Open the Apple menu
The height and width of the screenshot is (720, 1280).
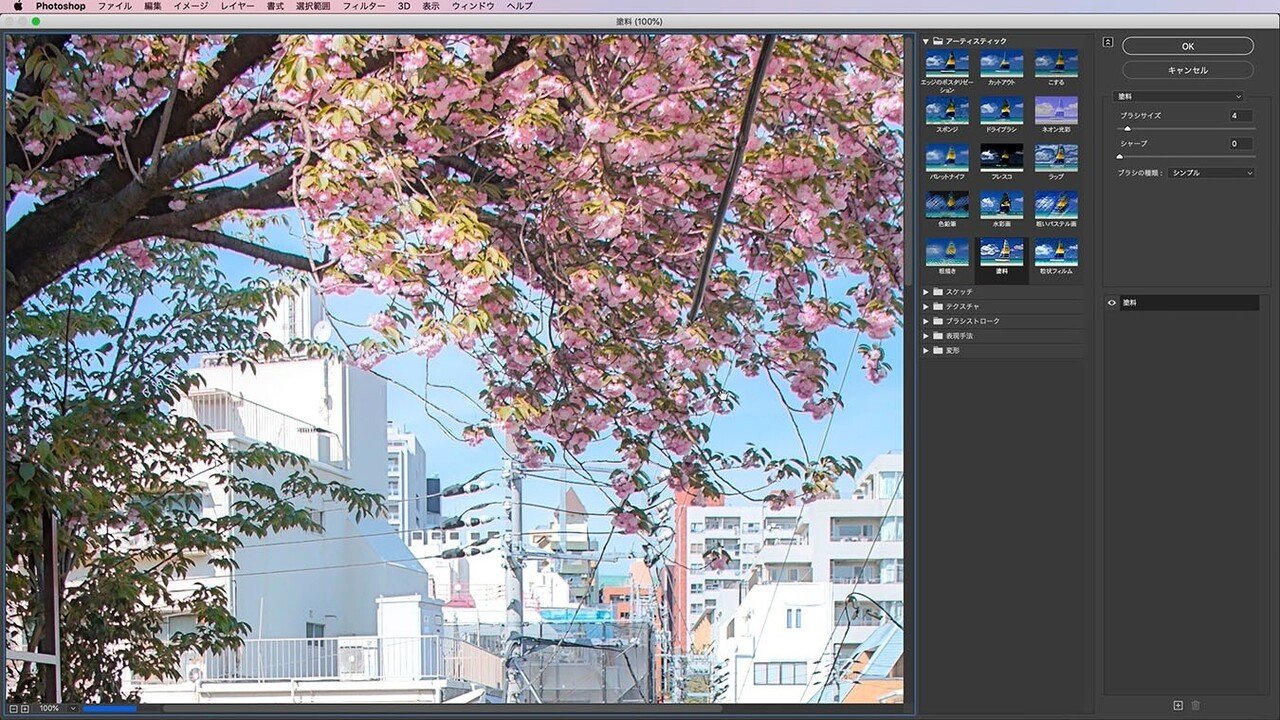click(x=18, y=6)
